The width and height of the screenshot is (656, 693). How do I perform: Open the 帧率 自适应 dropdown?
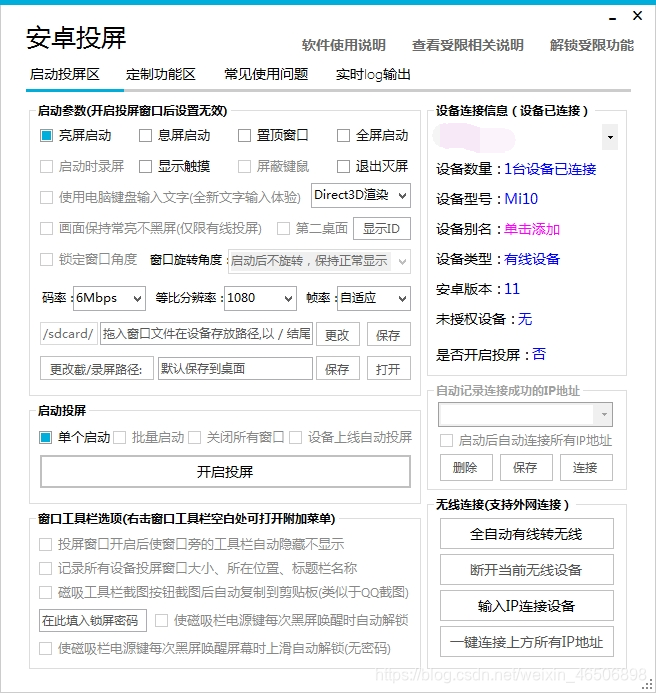pos(374,298)
